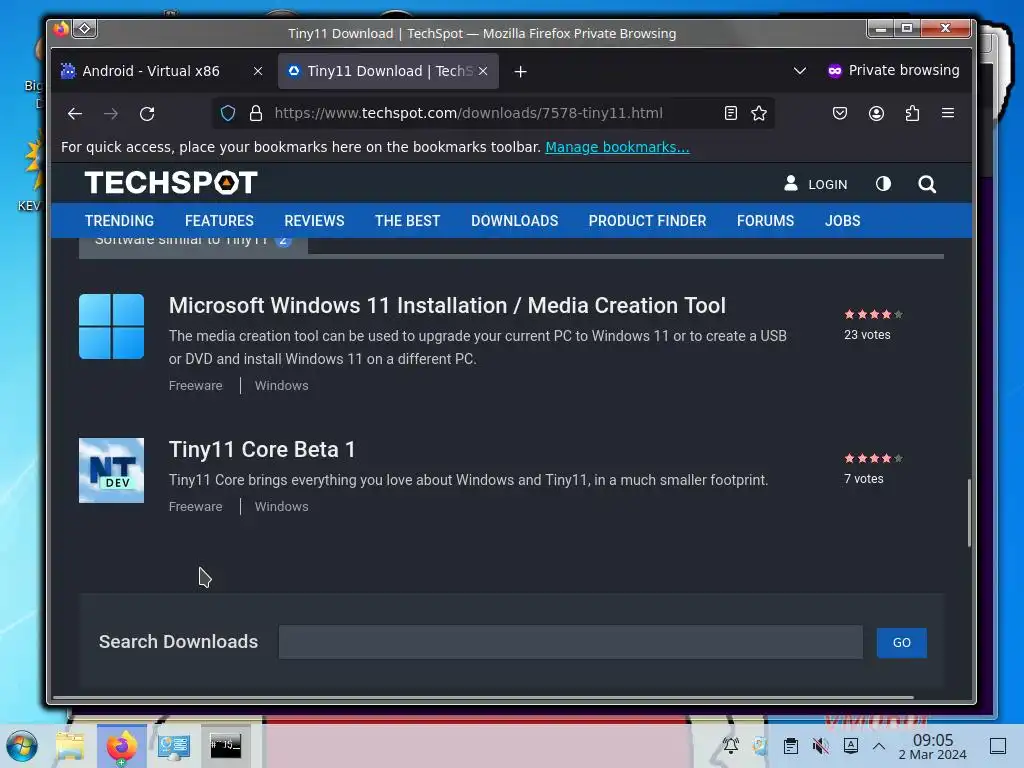Open a new tab with the plus button
1024x768 pixels.
(520, 71)
